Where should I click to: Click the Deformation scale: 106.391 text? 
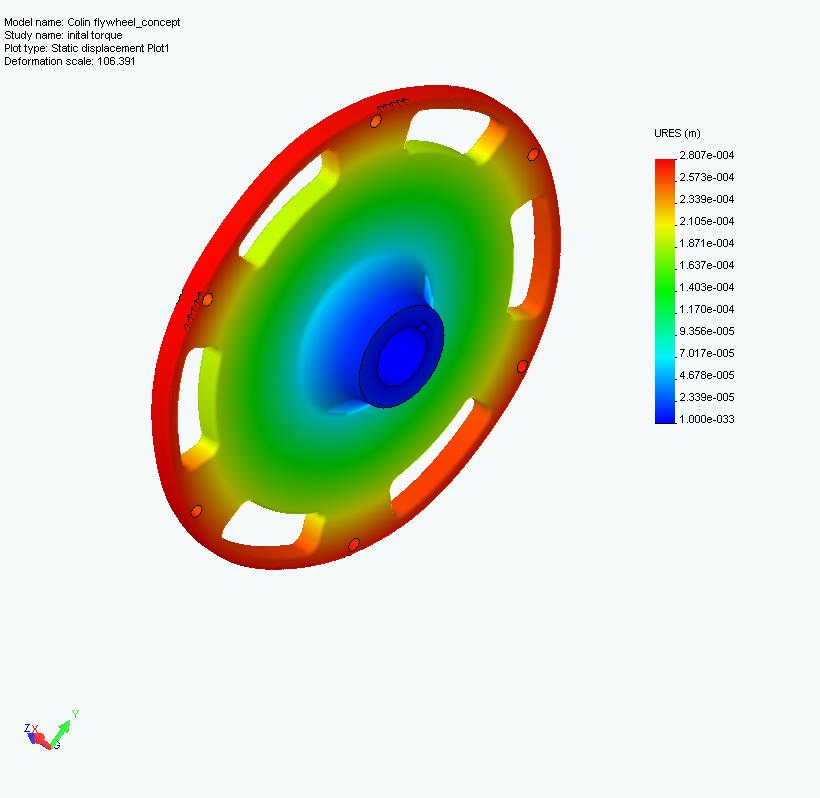click(70, 61)
